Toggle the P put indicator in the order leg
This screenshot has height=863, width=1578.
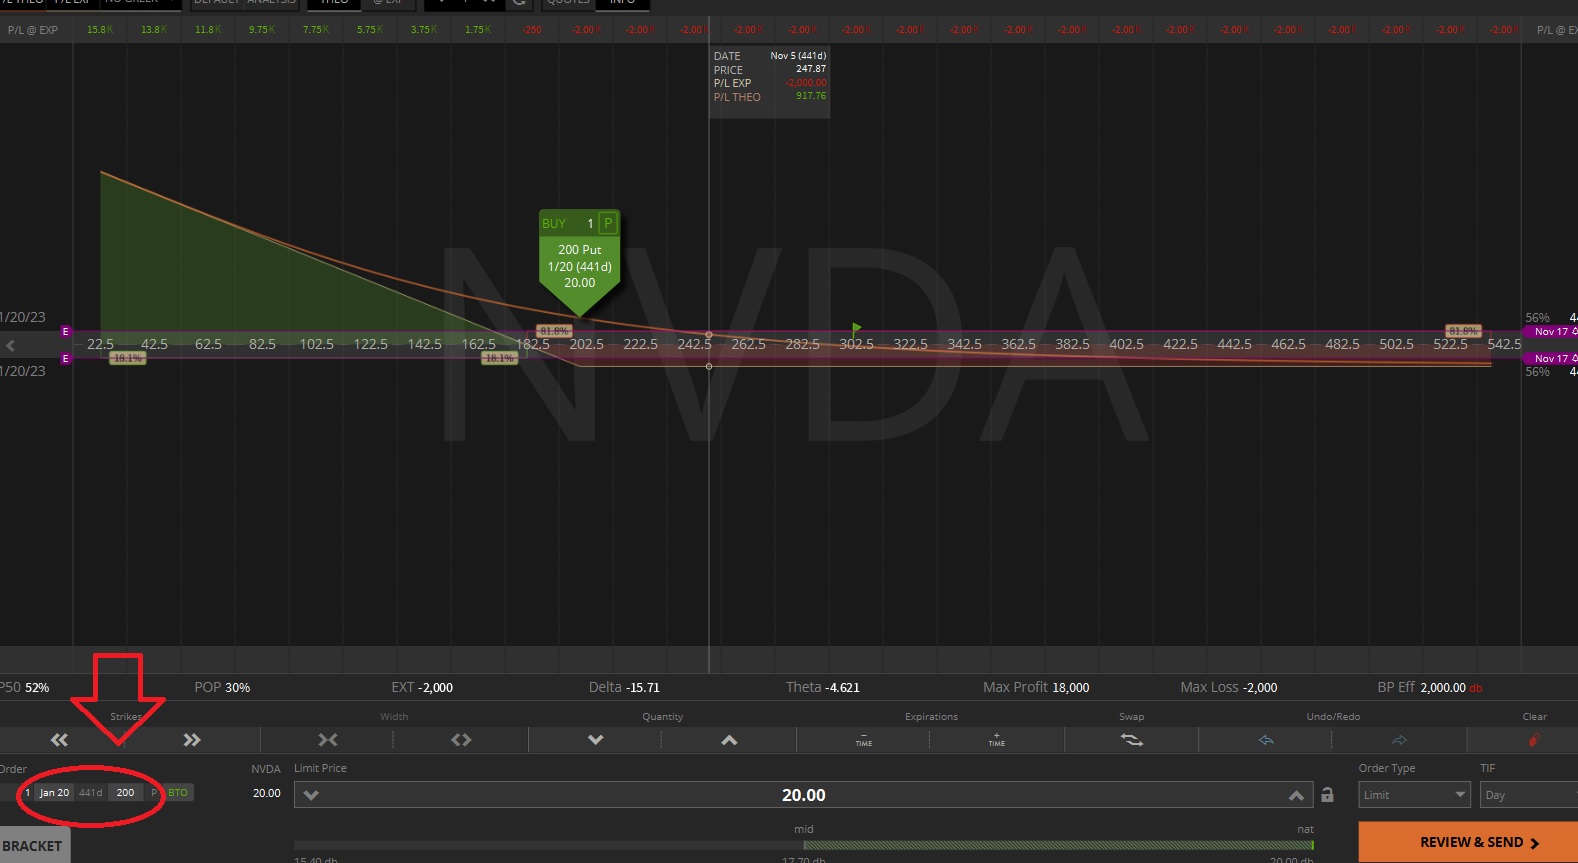point(154,792)
